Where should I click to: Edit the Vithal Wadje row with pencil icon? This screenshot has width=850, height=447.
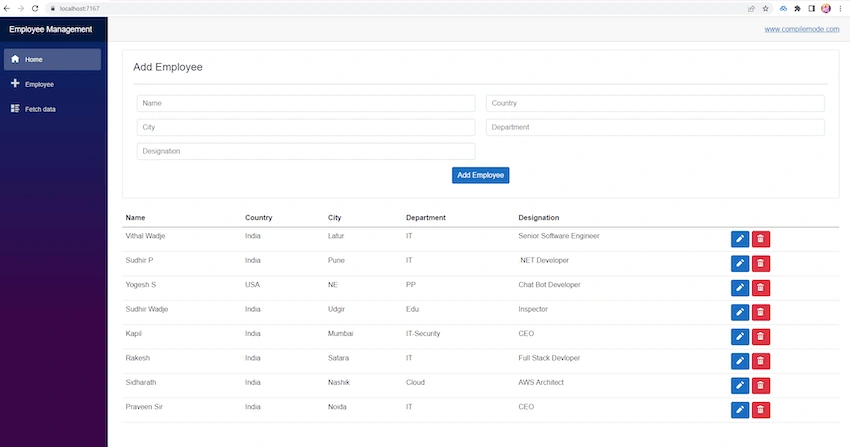coord(739,239)
